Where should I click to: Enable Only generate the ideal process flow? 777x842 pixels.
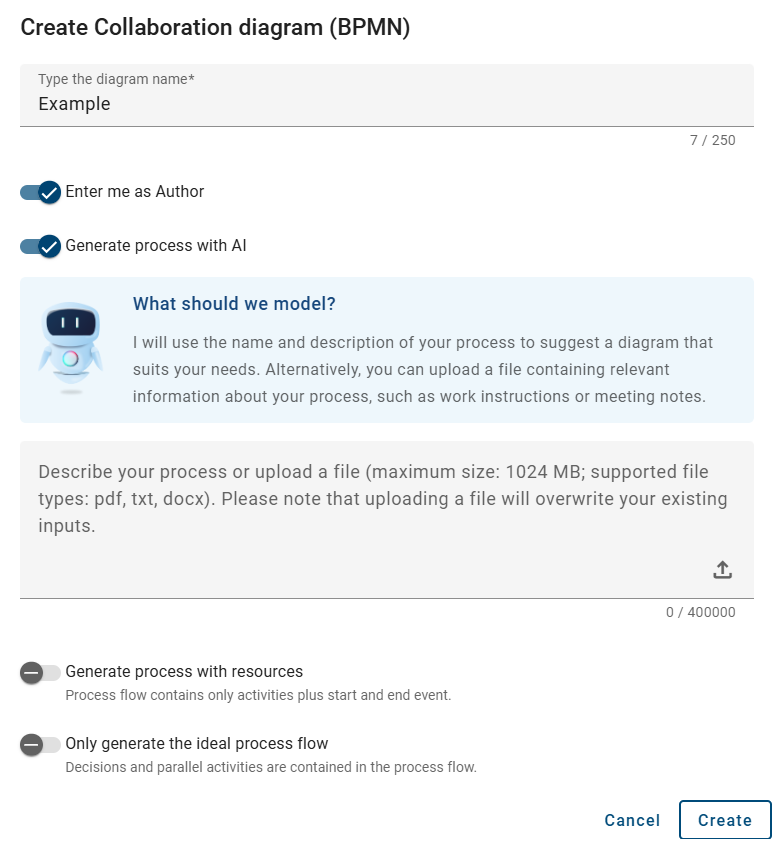(40, 744)
